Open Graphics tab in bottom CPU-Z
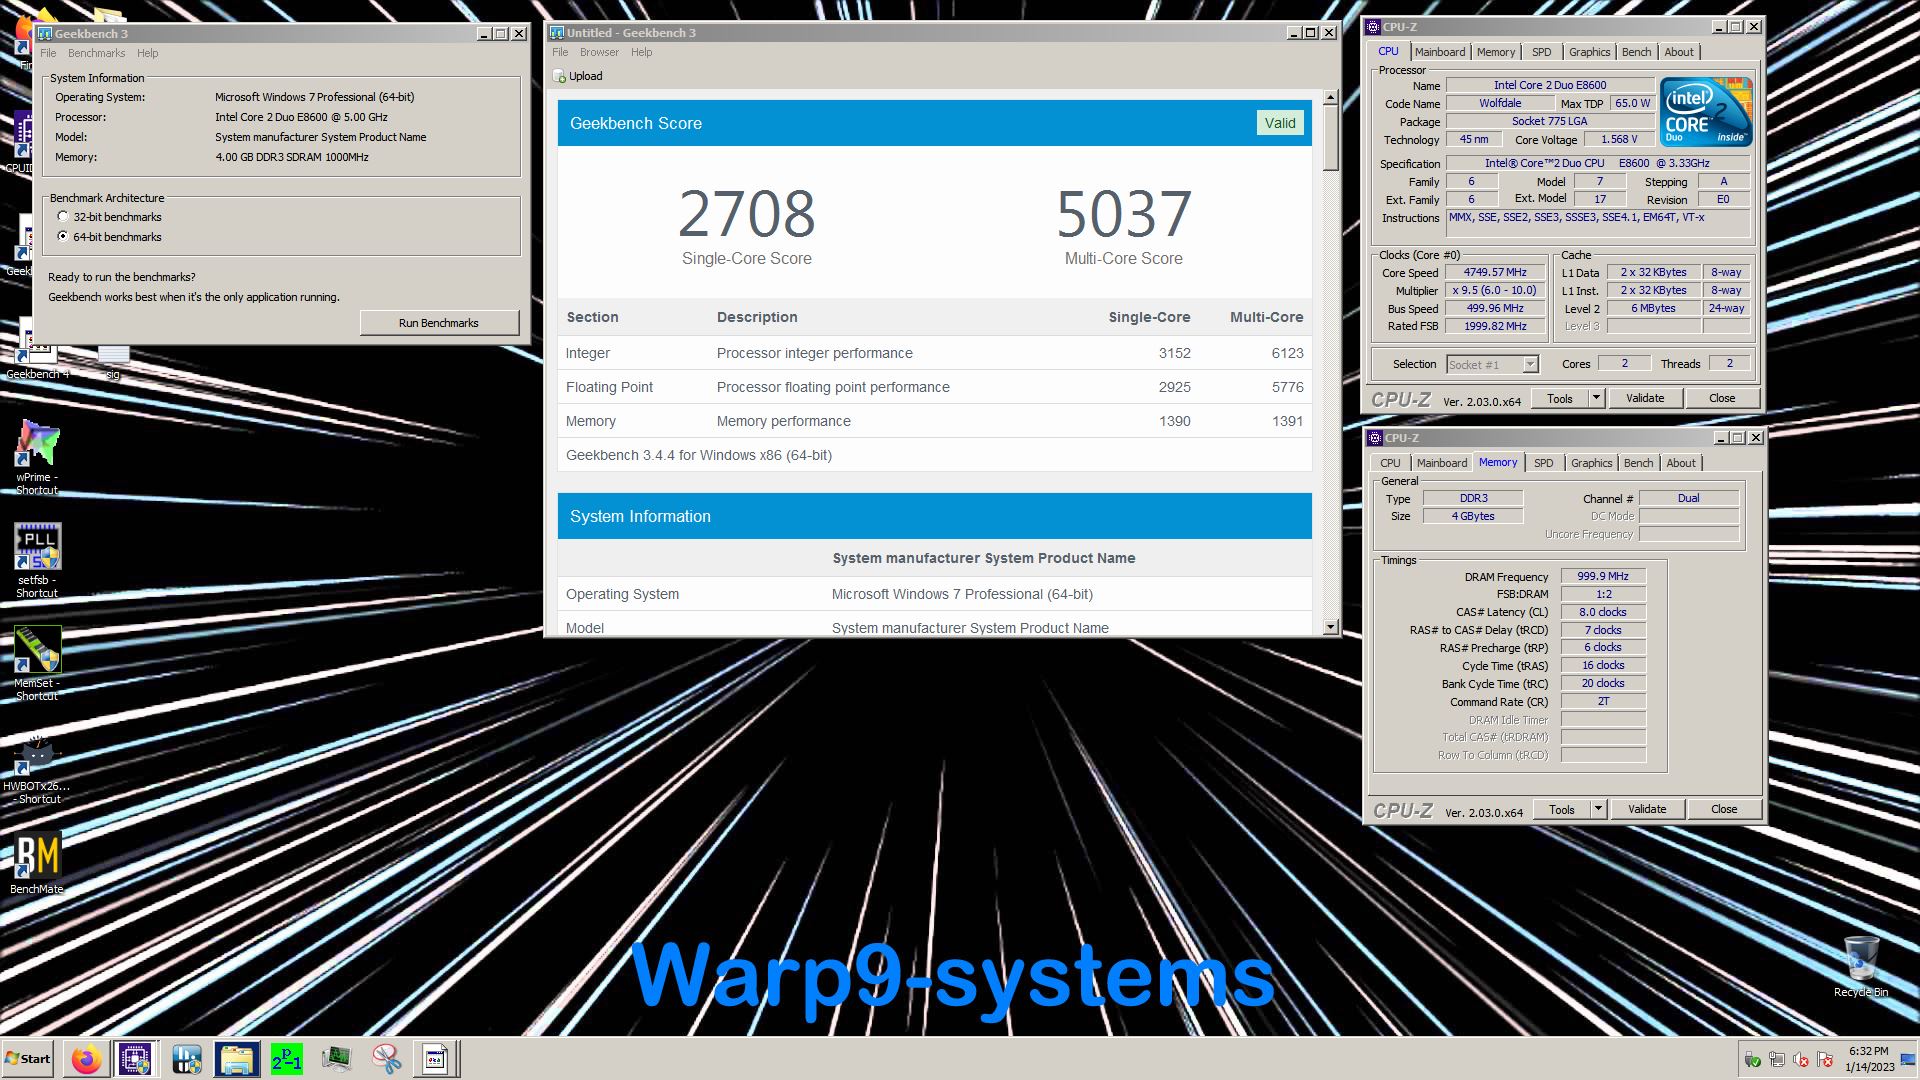The width and height of the screenshot is (1920, 1080). tap(1591, 463)
